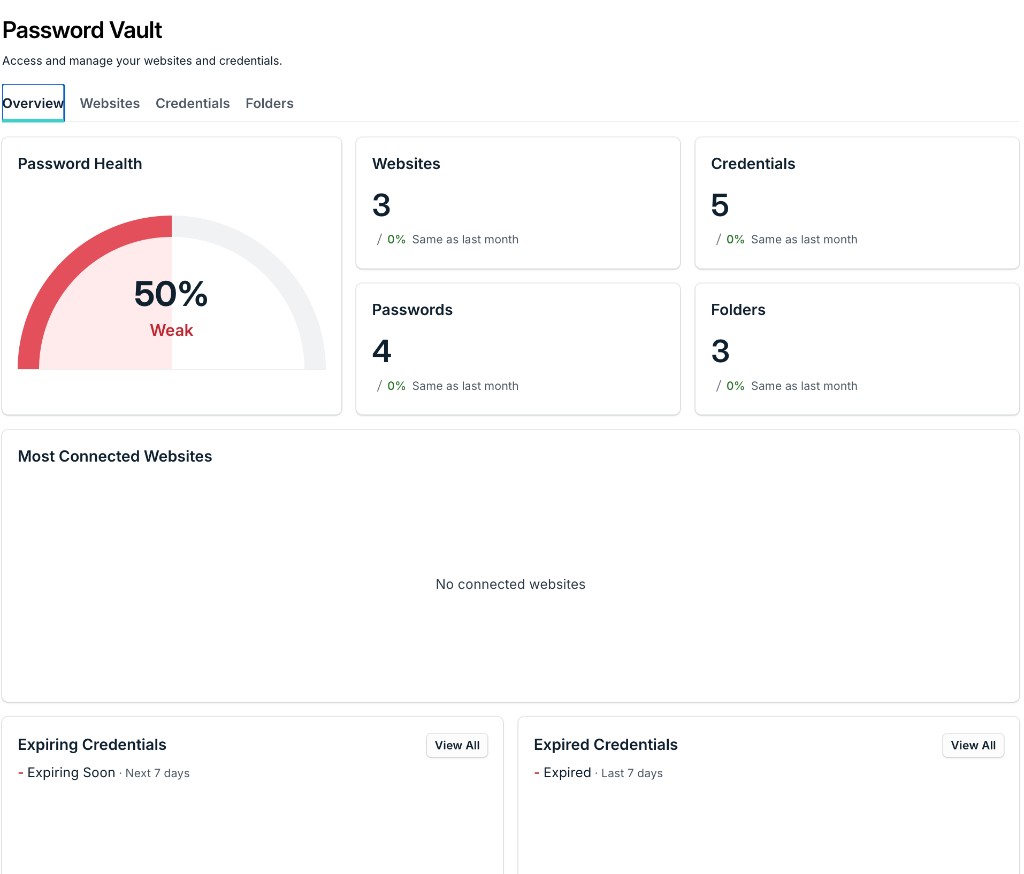This screenshot has width=1024, height=874.
Task: Select the Folders count card
Action: (x=857, y=349)
